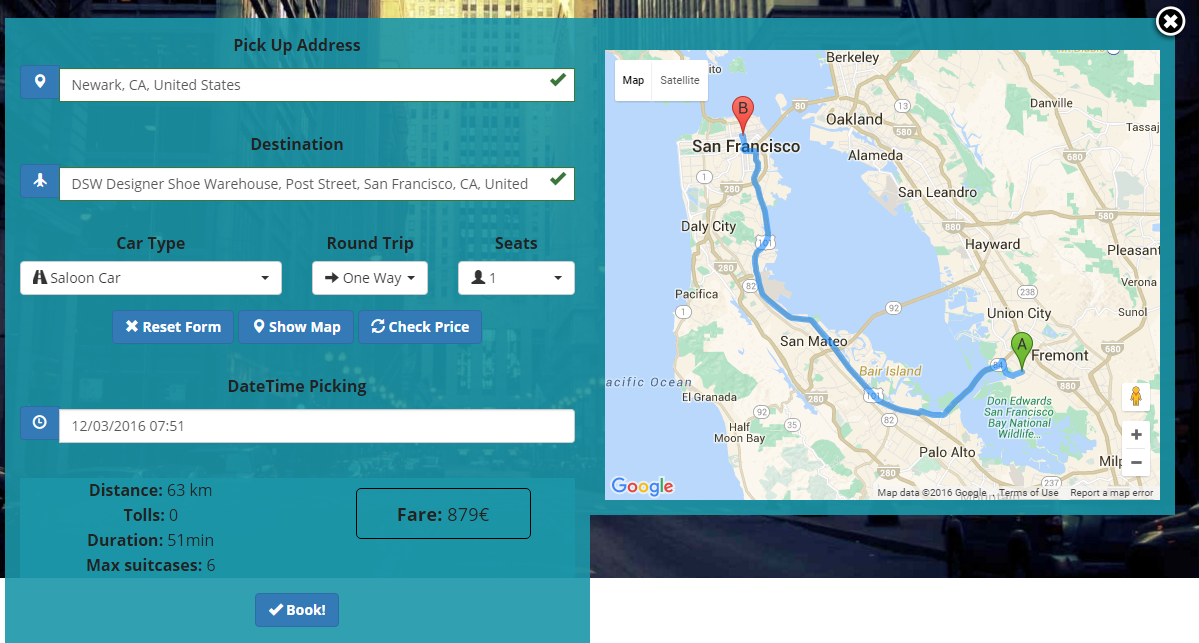This screenshot has width=1199, height=643.
Task: Click green checkmark in destination field
Action: pos(558,179)
